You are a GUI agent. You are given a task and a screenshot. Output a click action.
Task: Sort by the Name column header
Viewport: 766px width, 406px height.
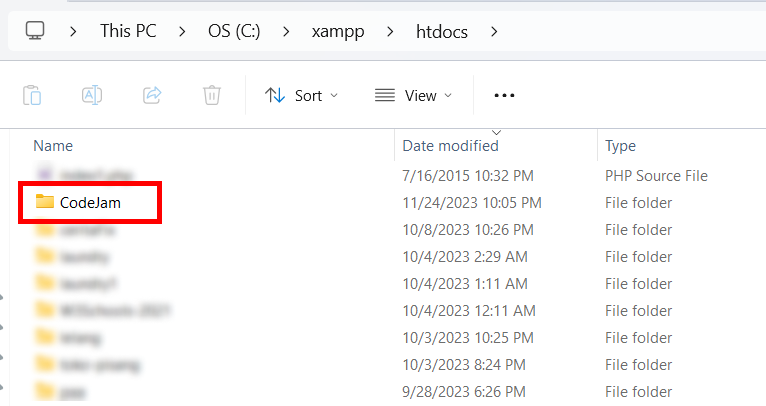[x=53, y=146]
